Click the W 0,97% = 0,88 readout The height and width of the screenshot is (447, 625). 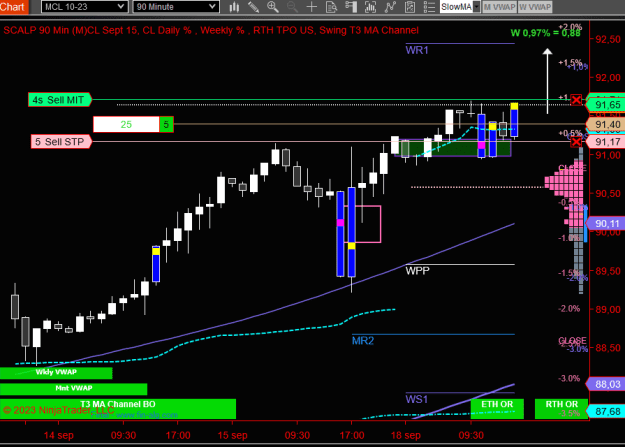tap(546, 33)
